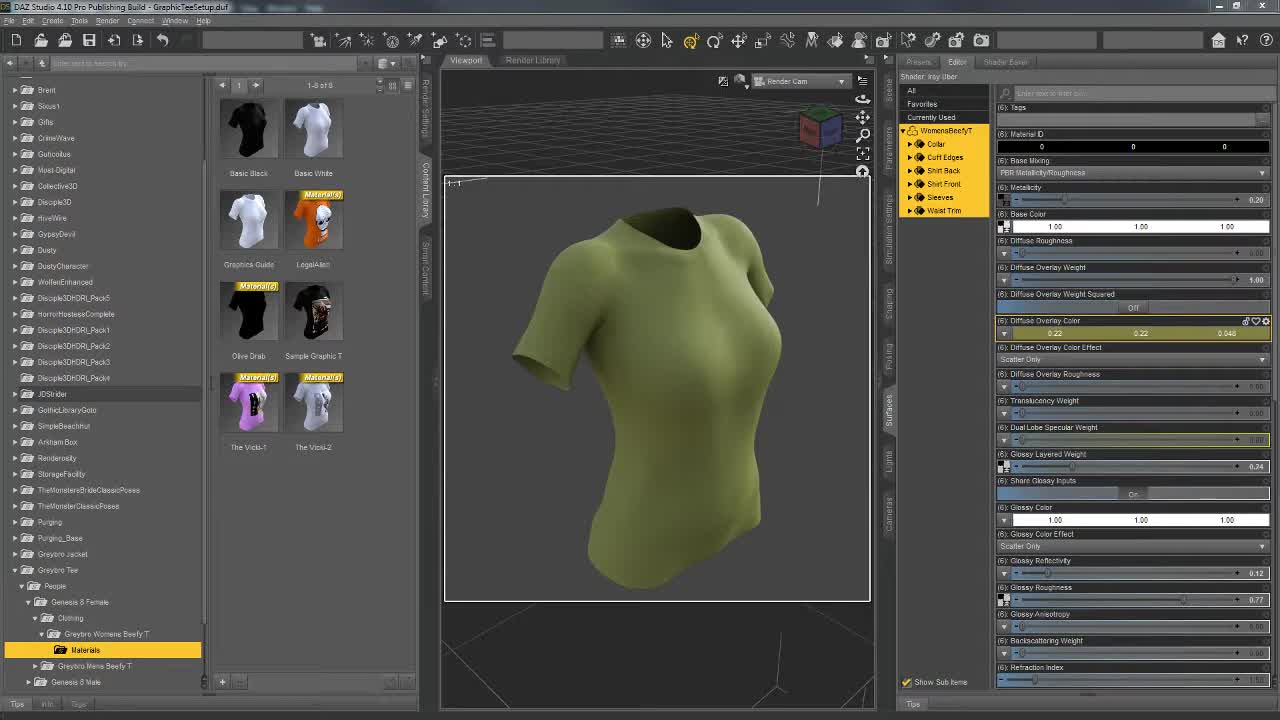Toggle Diffuse Overlay Weight Squared Off switch
Image resolution: width=1280 pixels, height=720 pixels.
(x=1133, y=307)
